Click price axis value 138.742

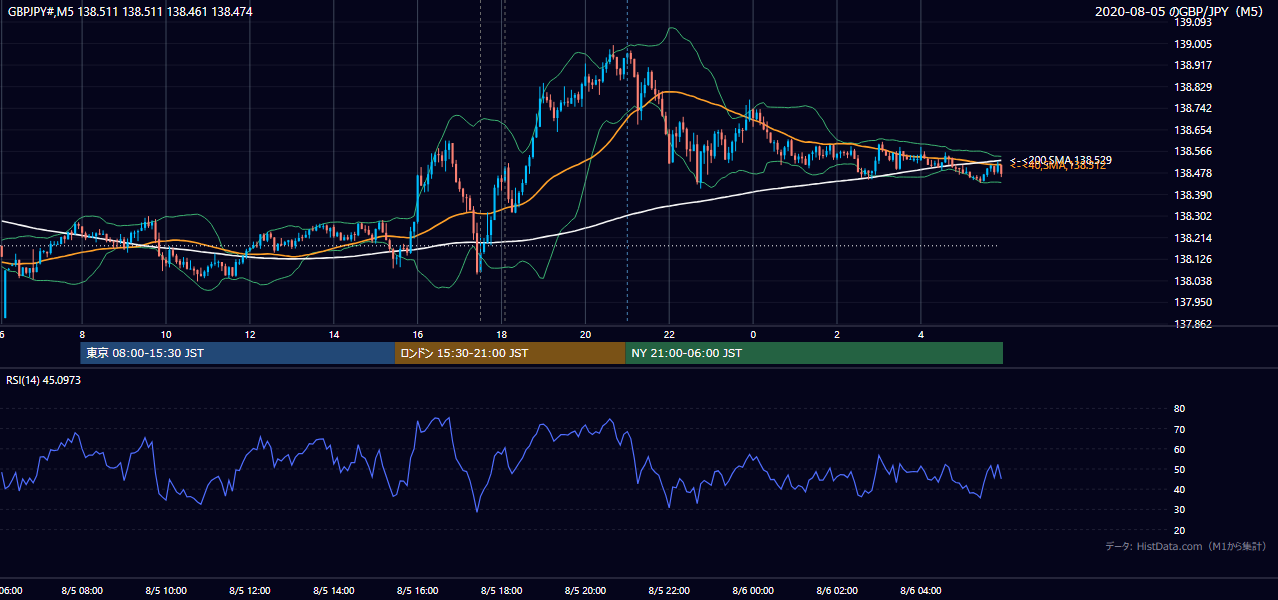(x=1194, y=108)
